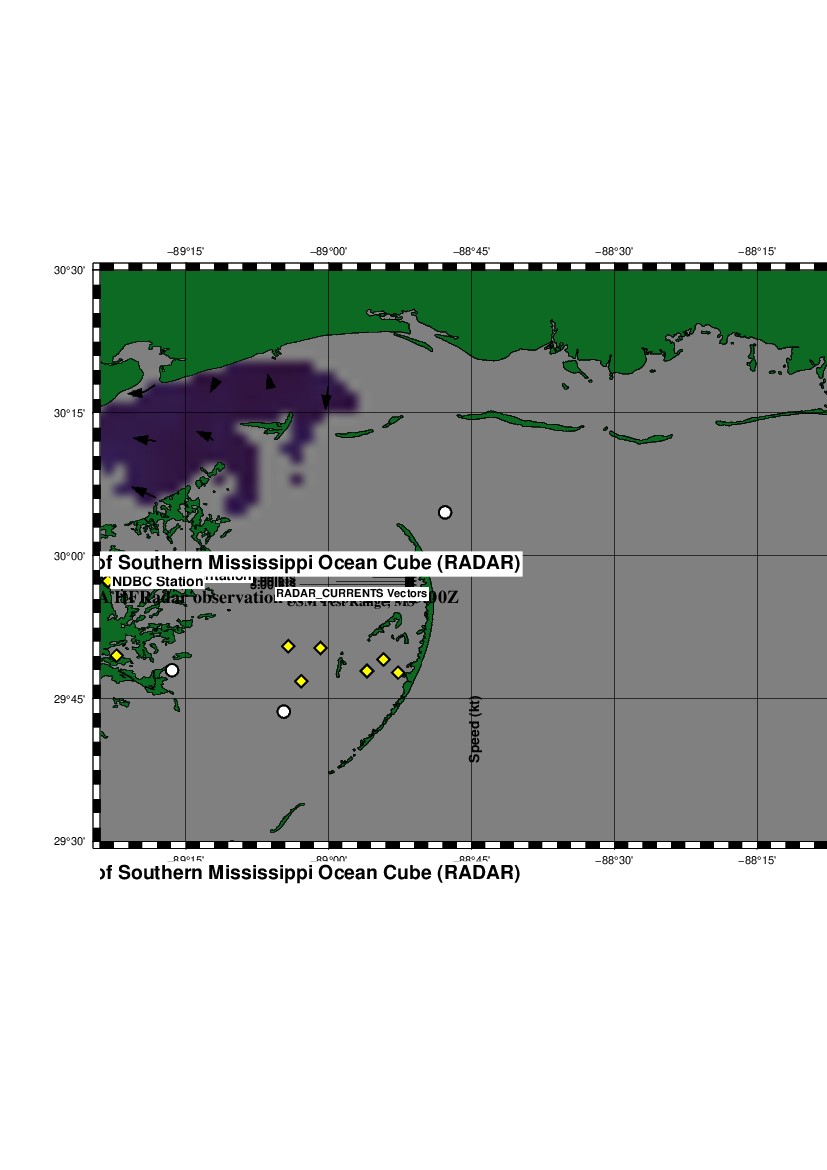Click the southernmost yellow diamond station
This screenshot has height=1170, width=827.
(301, 681)
